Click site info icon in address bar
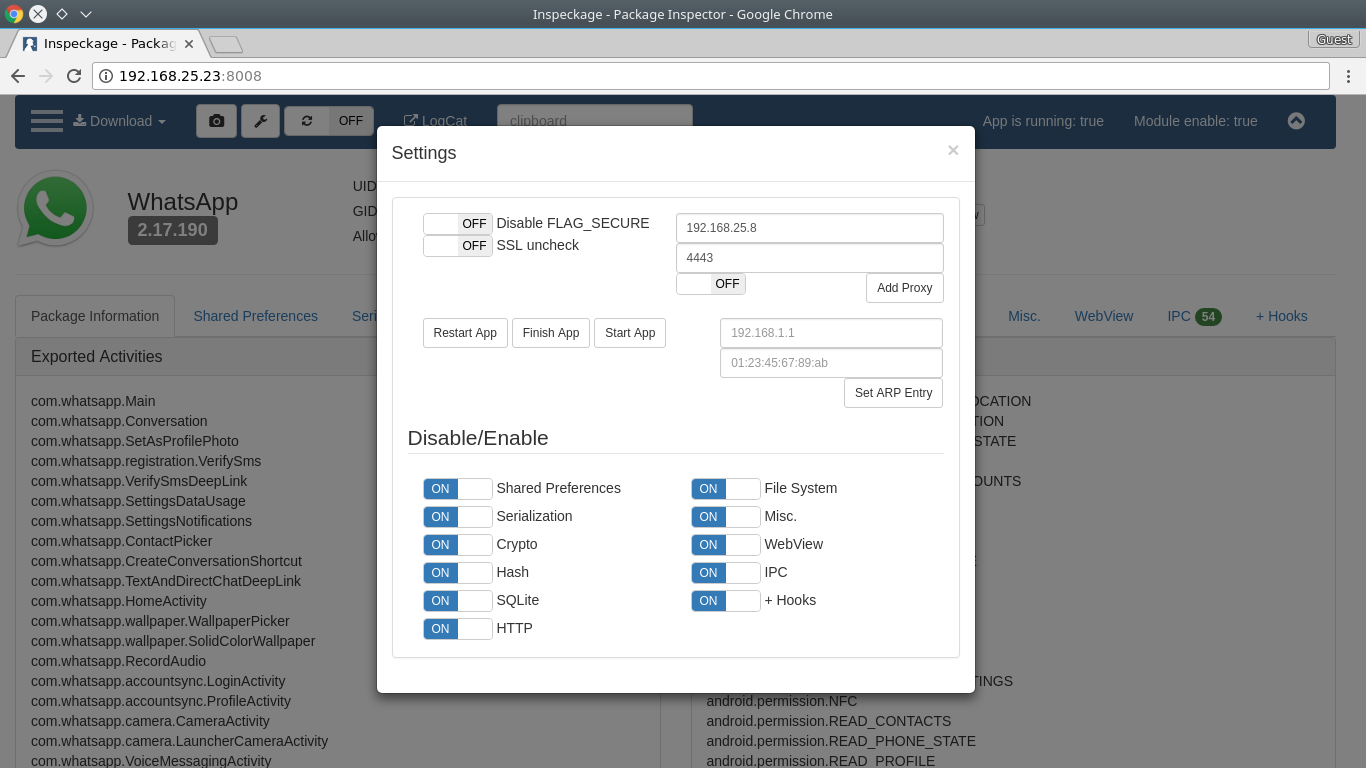This screenshot has height=768, width=1366. [x=106, y=76]
